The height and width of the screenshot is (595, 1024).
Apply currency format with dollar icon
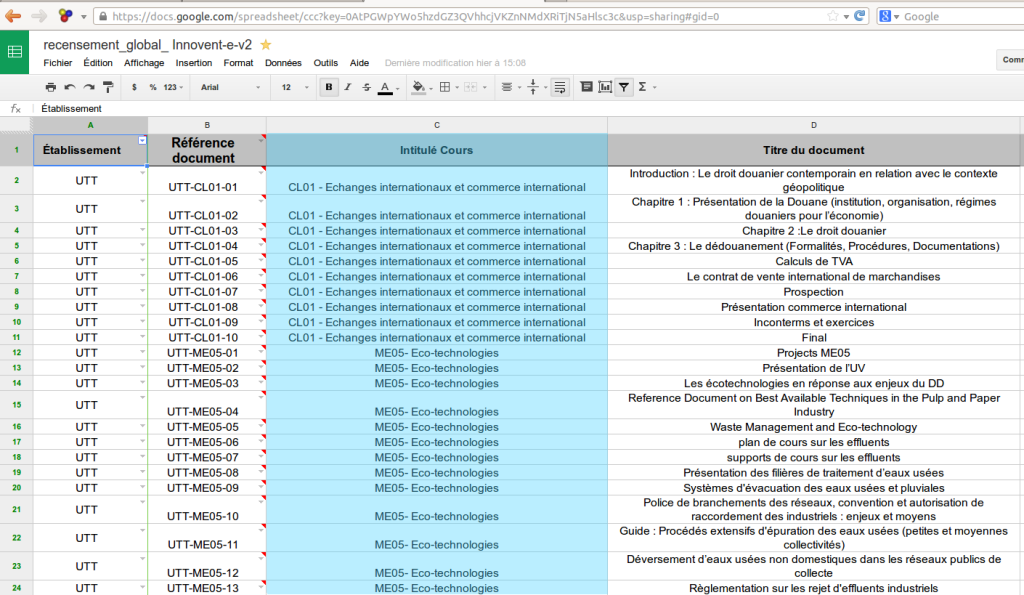(x=134, y=87)
